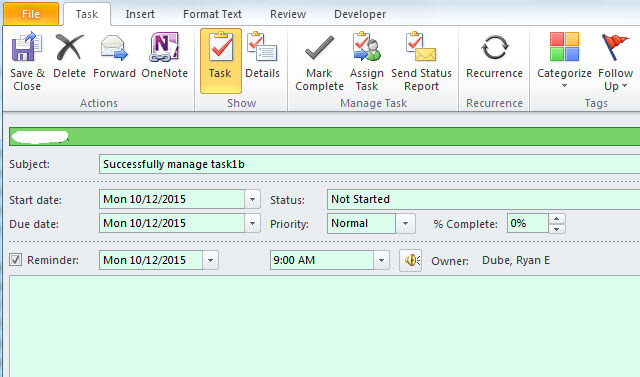Viewport: 640px width, 377px height.
Task: Open the Recurrence settings
Action: (494, 56)
